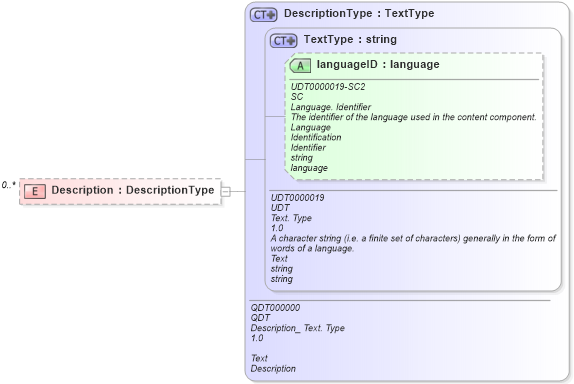Click the red E element icon beside Description

pos(35,191)
